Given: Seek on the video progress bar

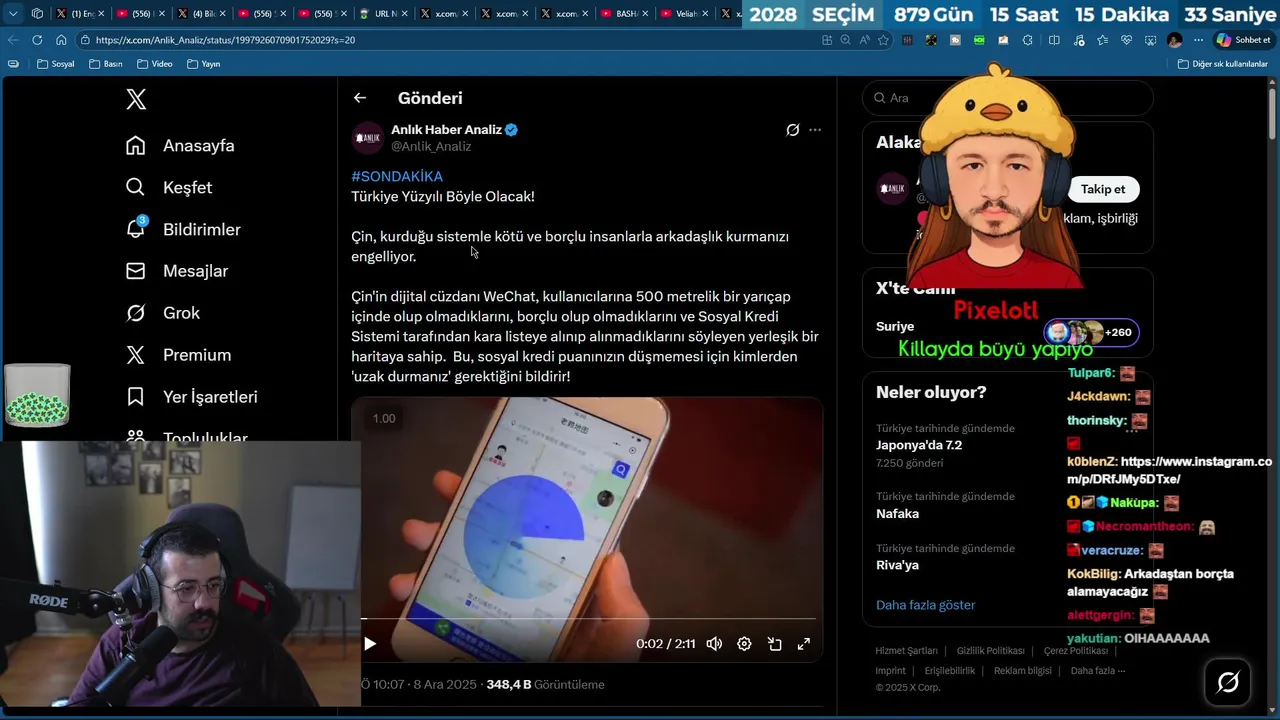Looking at the screenshot, I should click(x=588, y=619).
